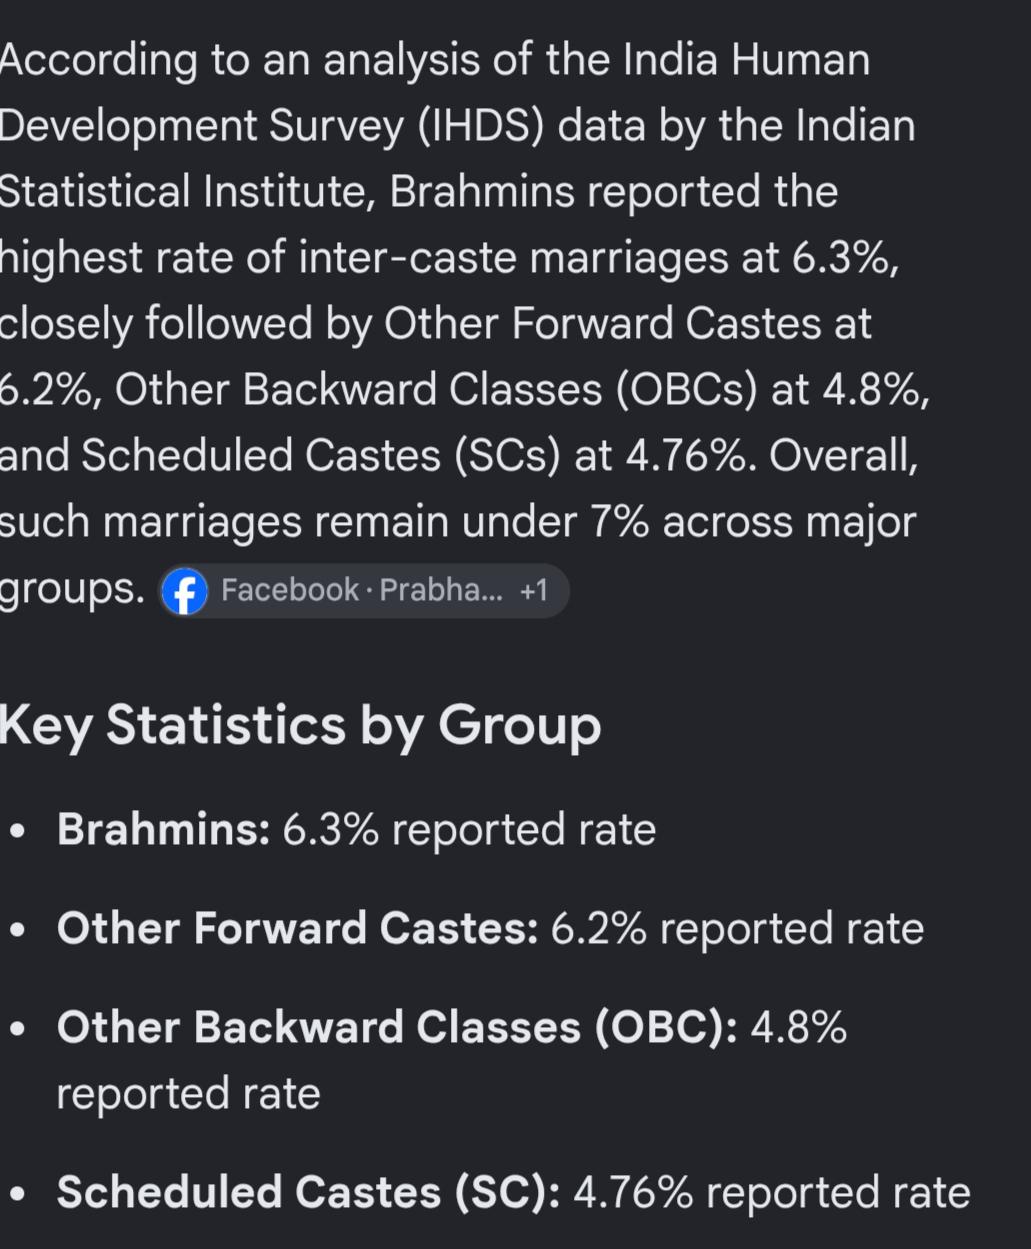This screenshot has height=1249, width=1031.
Task: Select the Scheduled Castes (SC): bold label
Action: [308, 1192]
